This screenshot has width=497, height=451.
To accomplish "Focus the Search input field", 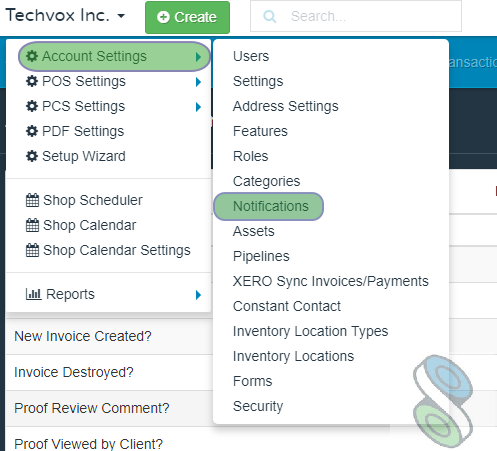I will click(356, 16).
